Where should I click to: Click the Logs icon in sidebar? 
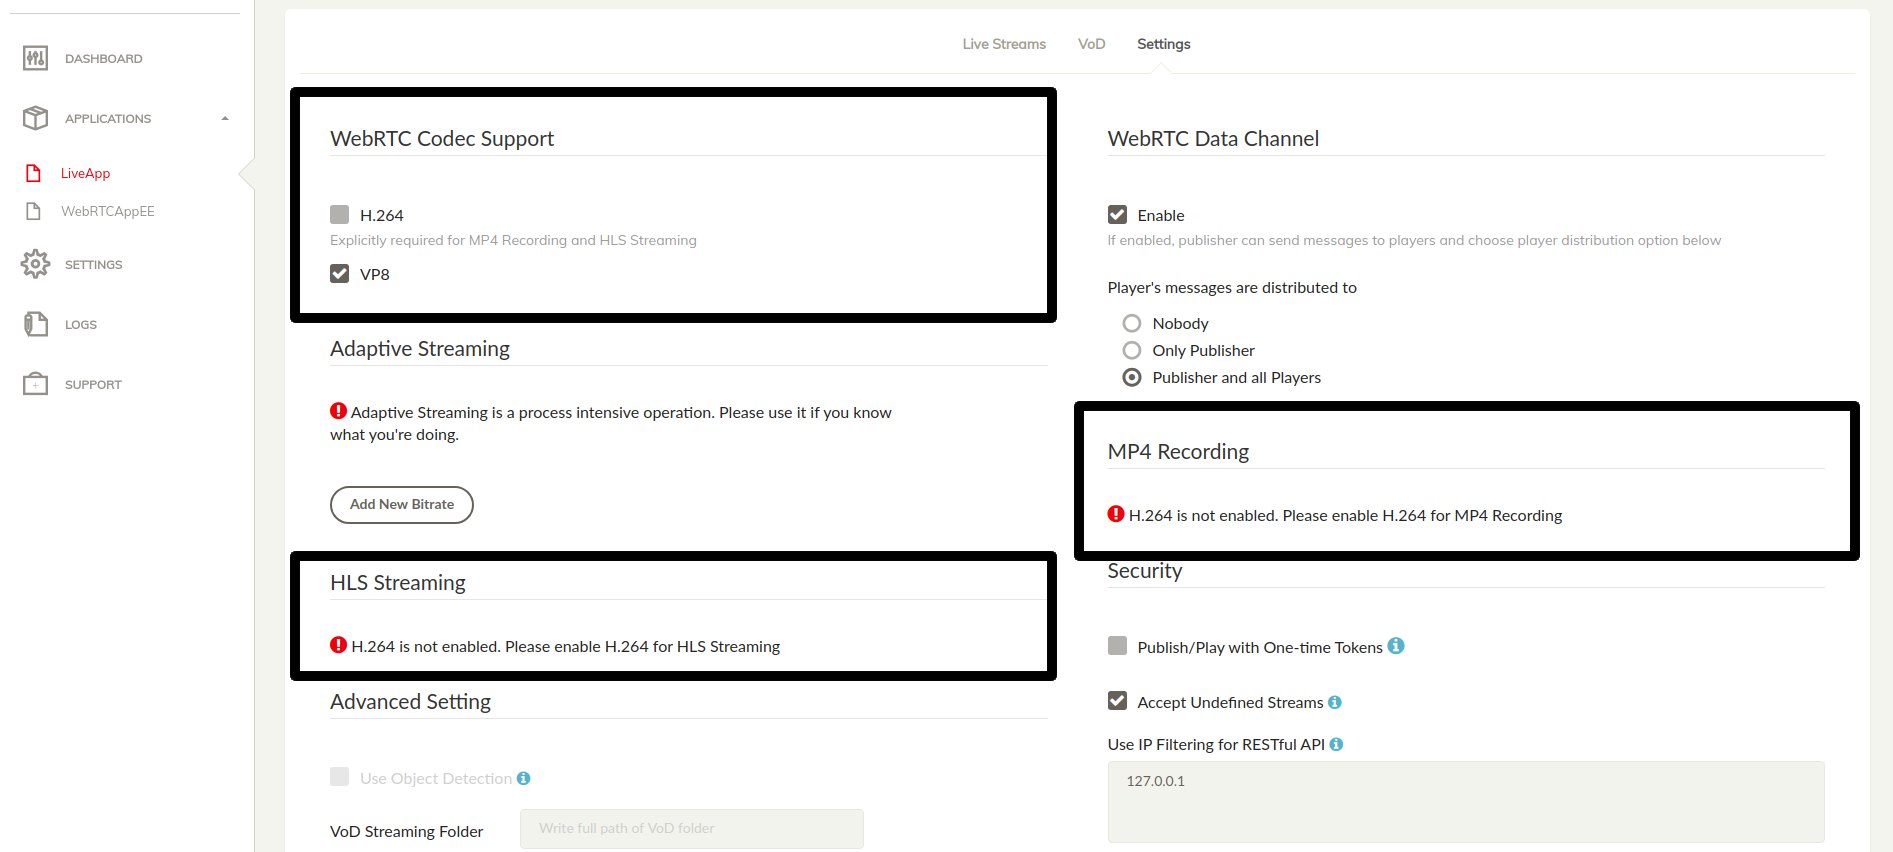35,324
